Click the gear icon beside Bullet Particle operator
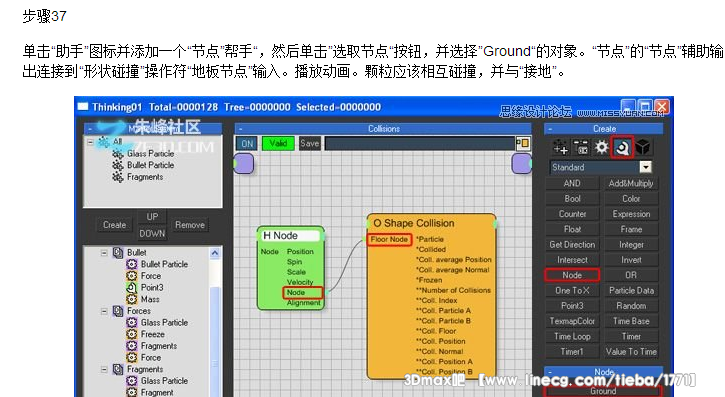The height and width of the screenshot is (397, 725). tap(132, 264)
